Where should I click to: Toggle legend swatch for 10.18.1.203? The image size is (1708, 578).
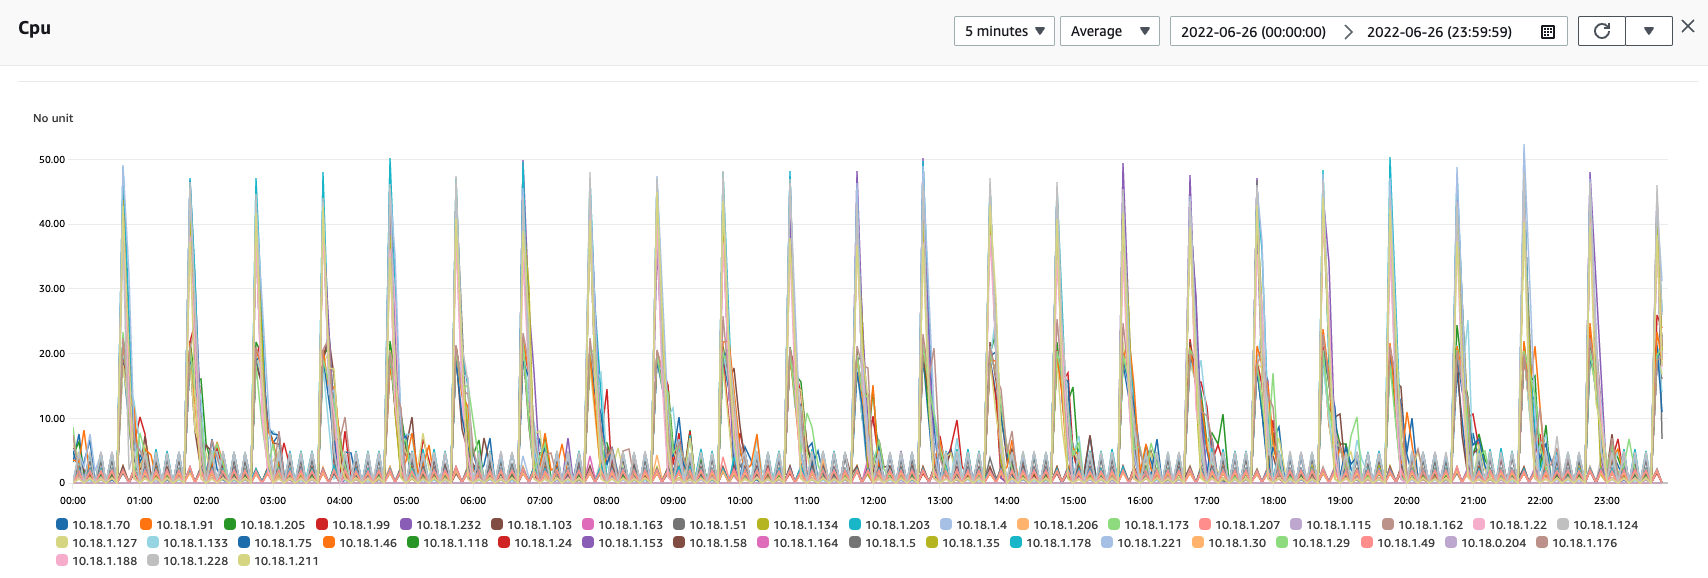(x=855, y=524)
